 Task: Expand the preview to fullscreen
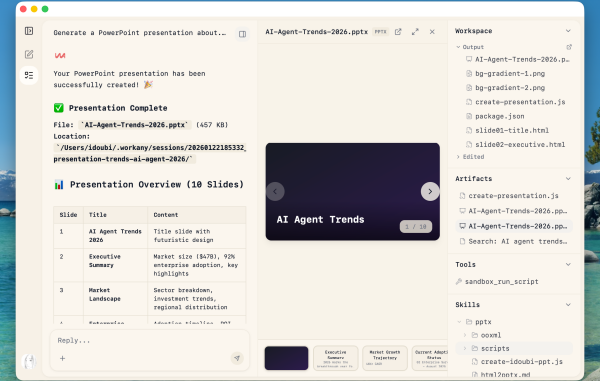tap(415, 32)
